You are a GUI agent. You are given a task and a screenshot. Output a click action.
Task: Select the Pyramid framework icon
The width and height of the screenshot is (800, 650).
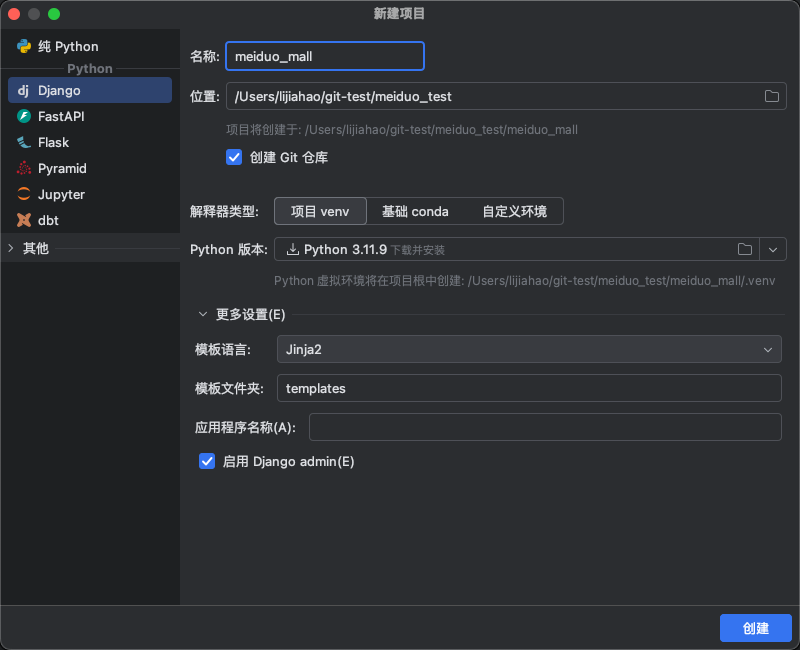tap(24, 168)
